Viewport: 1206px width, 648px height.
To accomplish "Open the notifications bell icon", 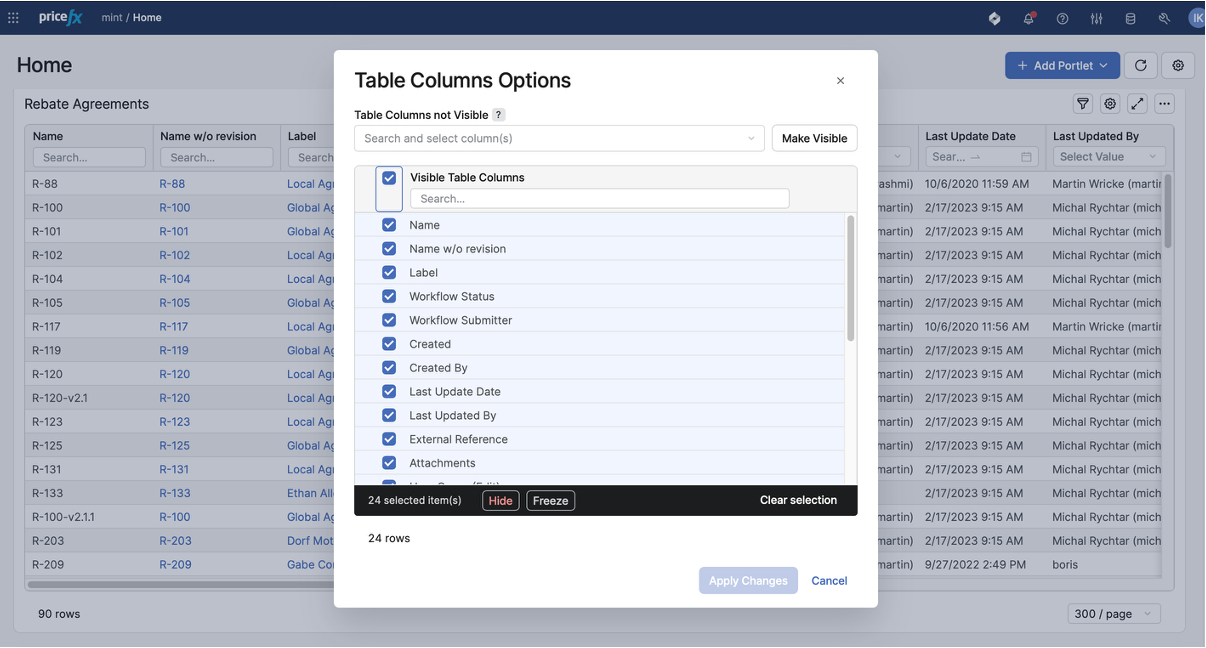I will [1028, 18].
